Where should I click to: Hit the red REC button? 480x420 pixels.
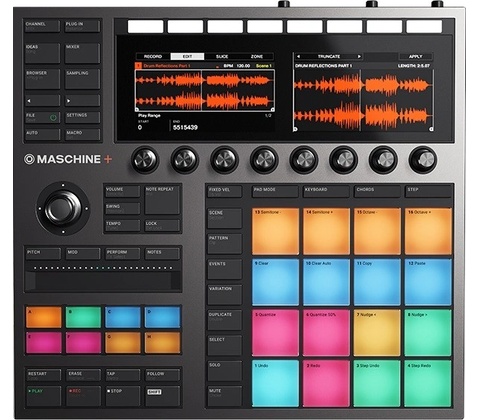83,396
